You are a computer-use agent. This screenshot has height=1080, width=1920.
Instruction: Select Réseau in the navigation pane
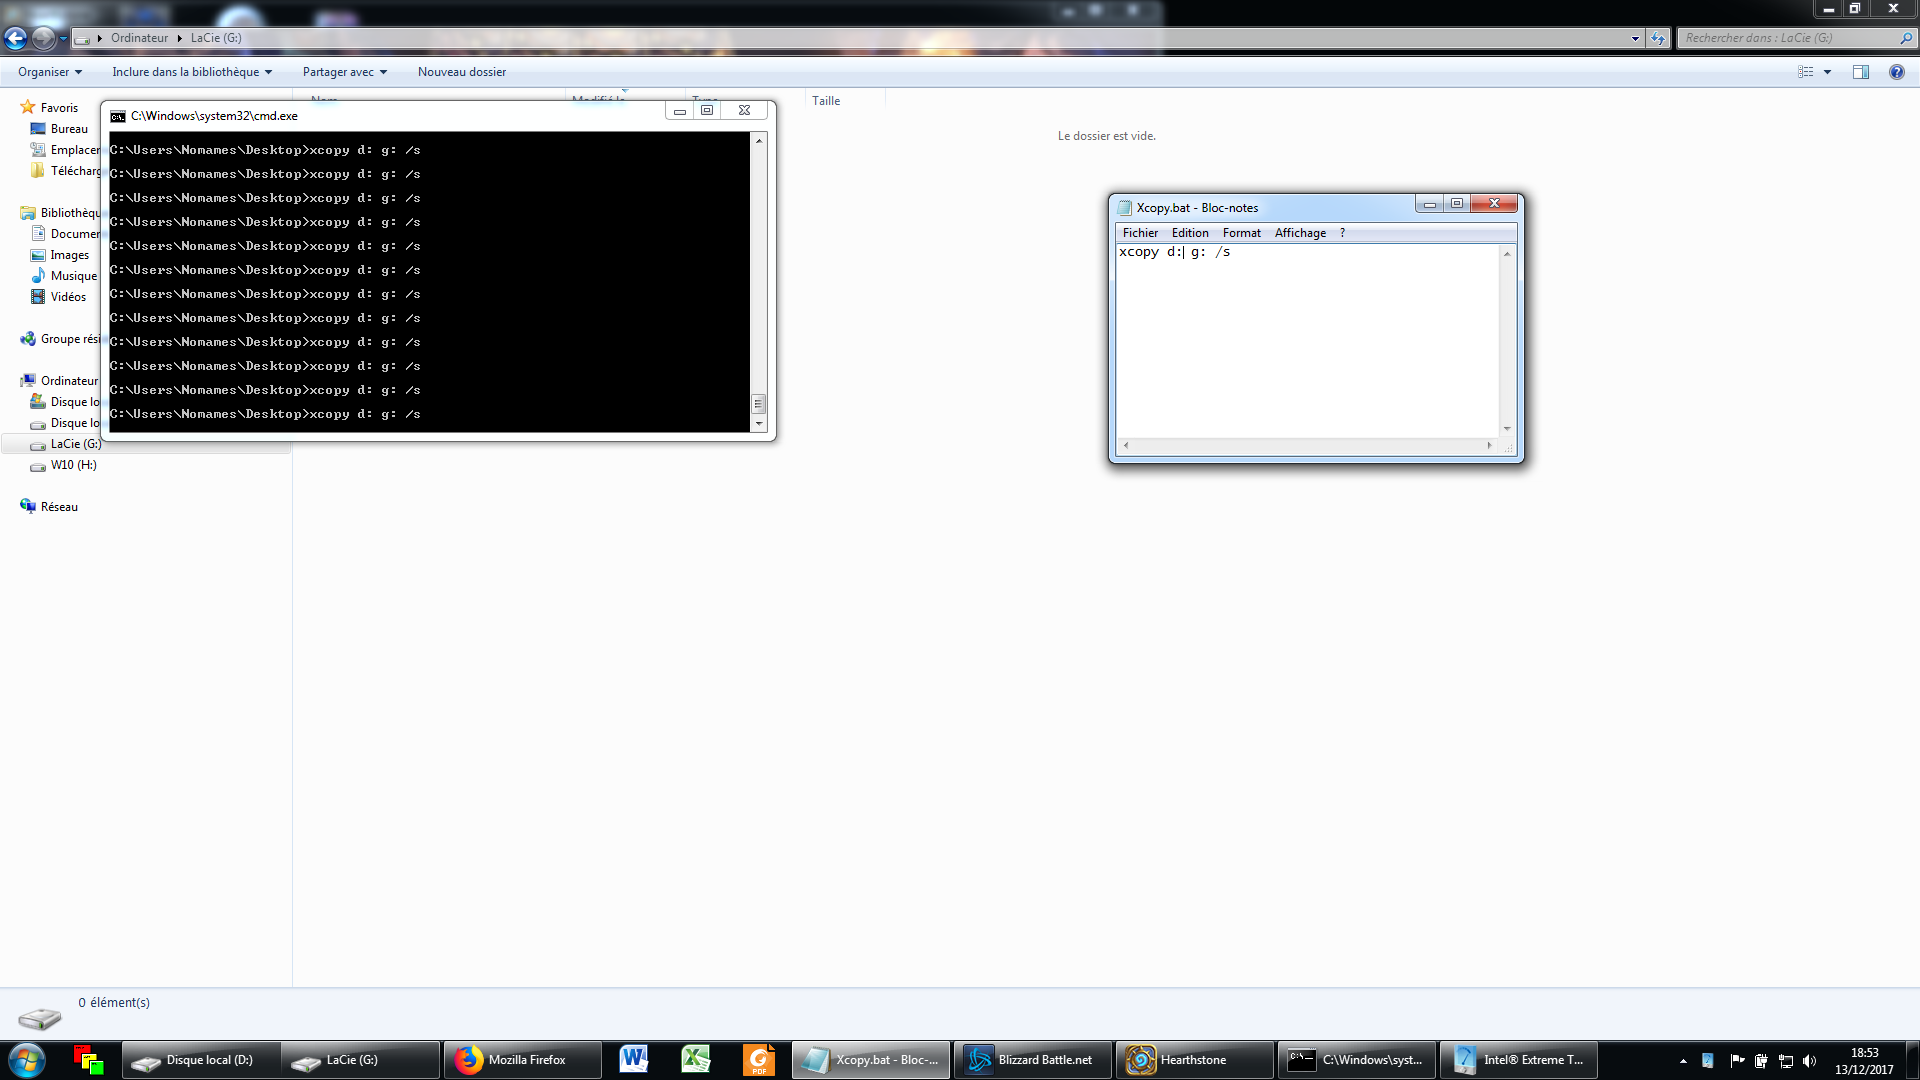click(x=59, y=507)
